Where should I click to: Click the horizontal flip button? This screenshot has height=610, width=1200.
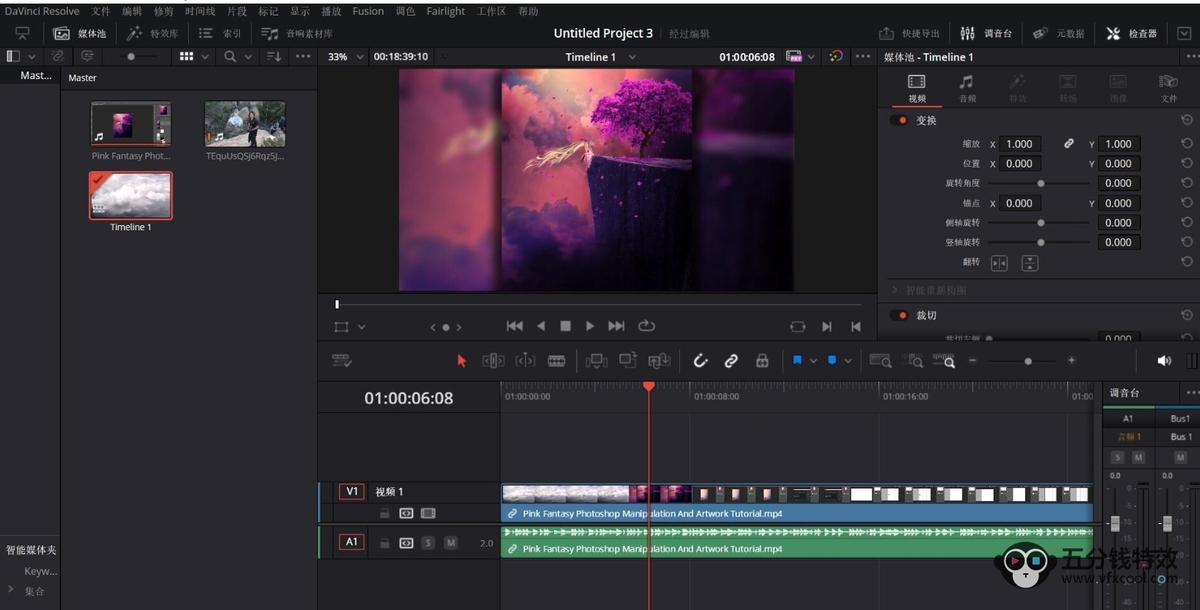999,263
